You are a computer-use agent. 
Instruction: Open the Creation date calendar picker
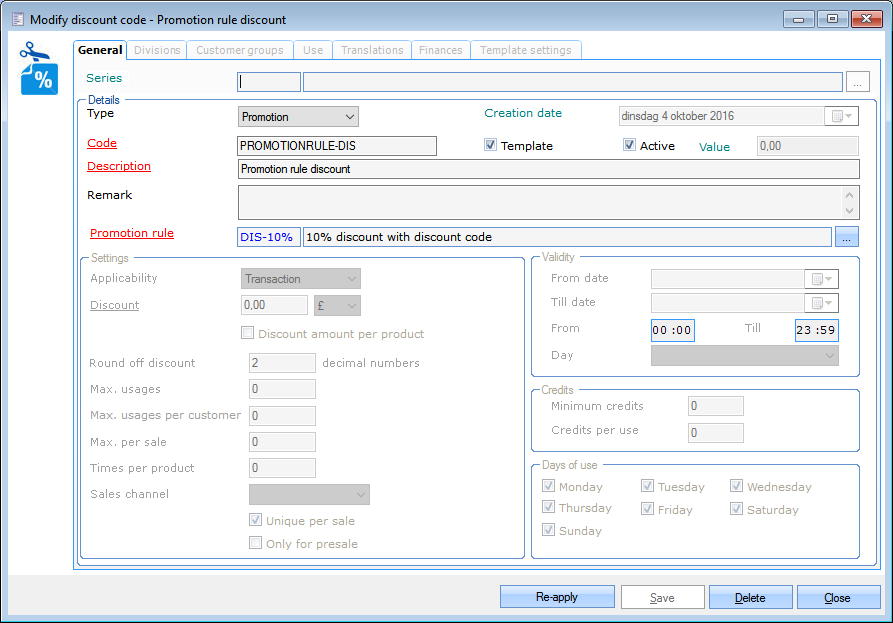pyautogui.click(x=840, y=116)
